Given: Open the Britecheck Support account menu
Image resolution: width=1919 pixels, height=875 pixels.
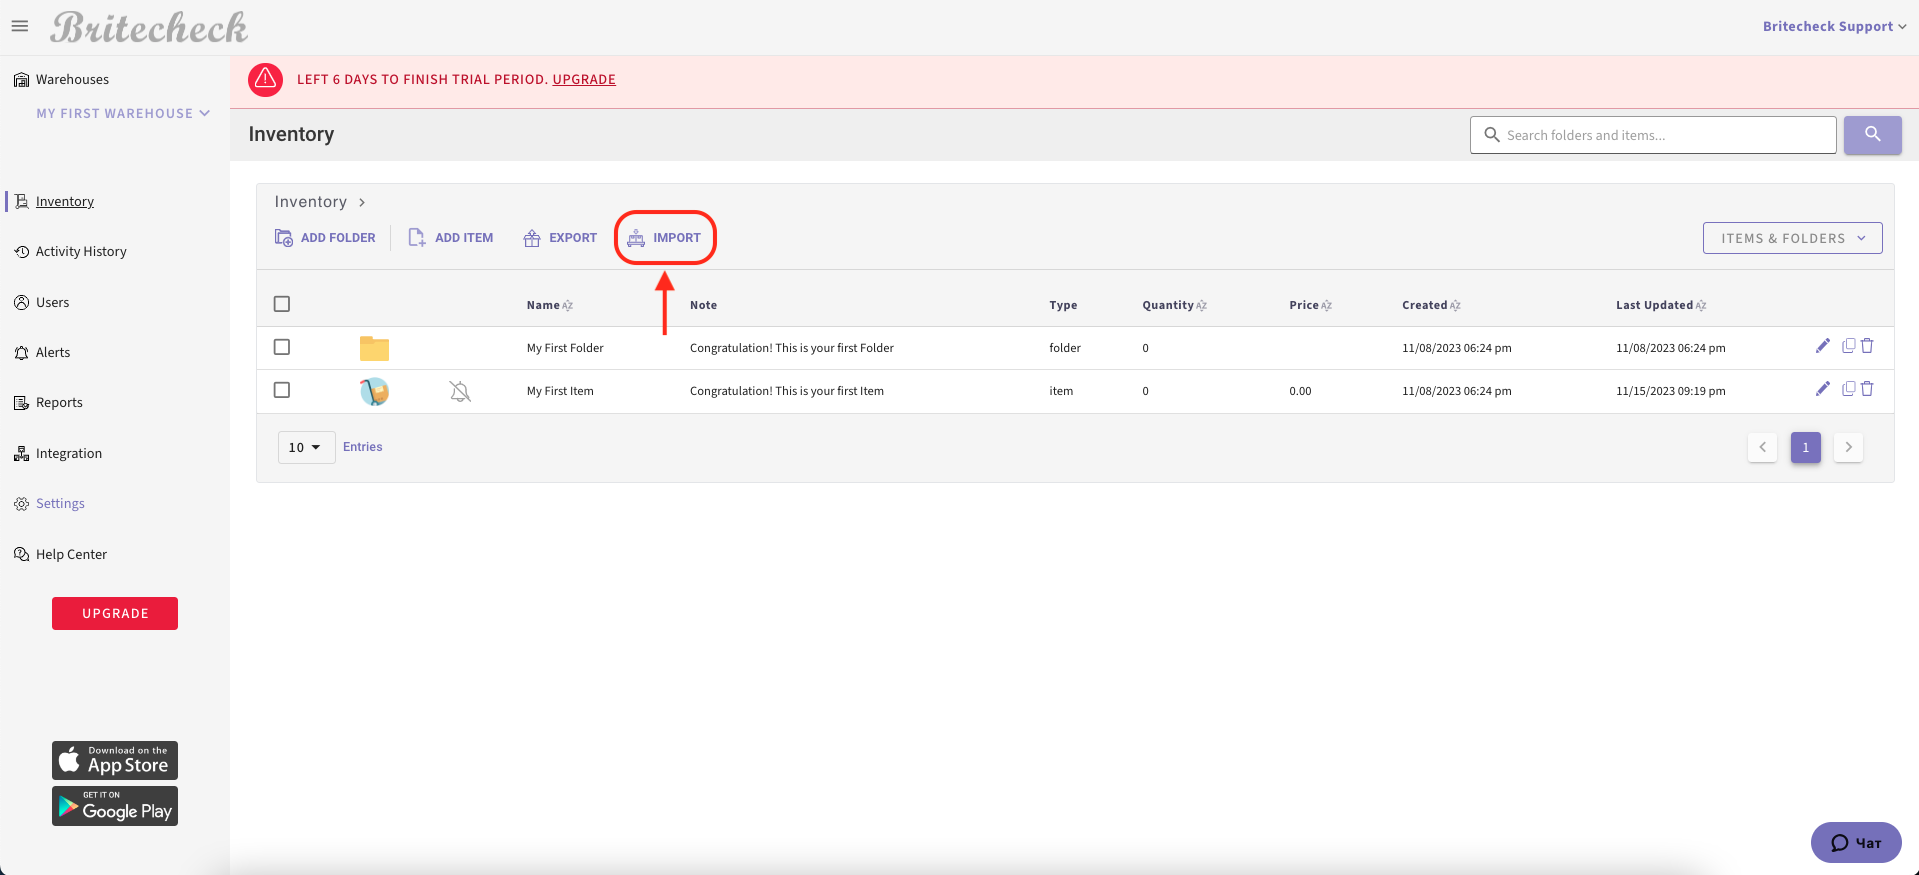Looking at the screenshot, I should [x=1834, y=26].
